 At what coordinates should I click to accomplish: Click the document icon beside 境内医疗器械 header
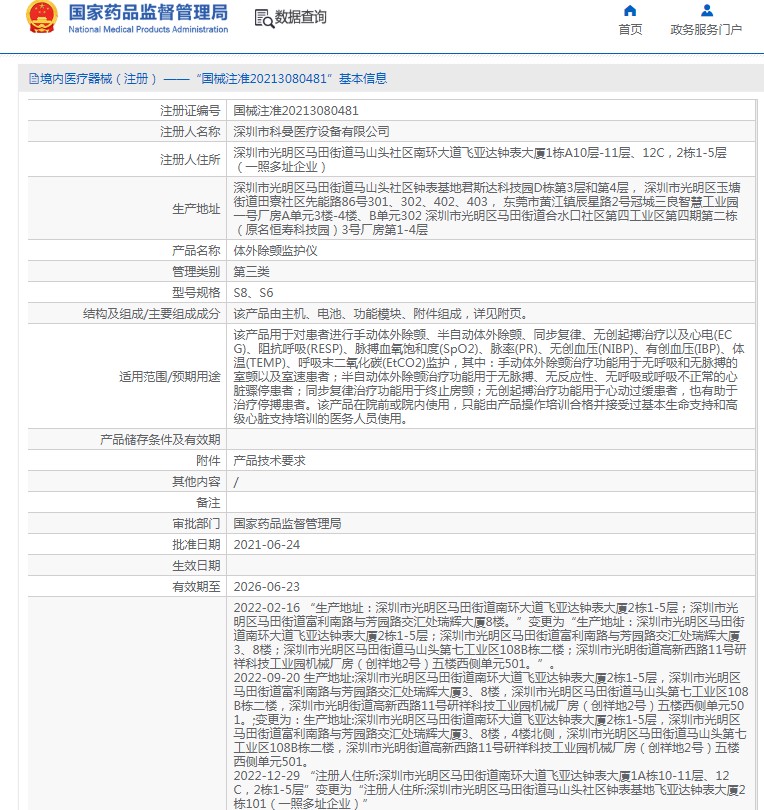click(33, 78)
